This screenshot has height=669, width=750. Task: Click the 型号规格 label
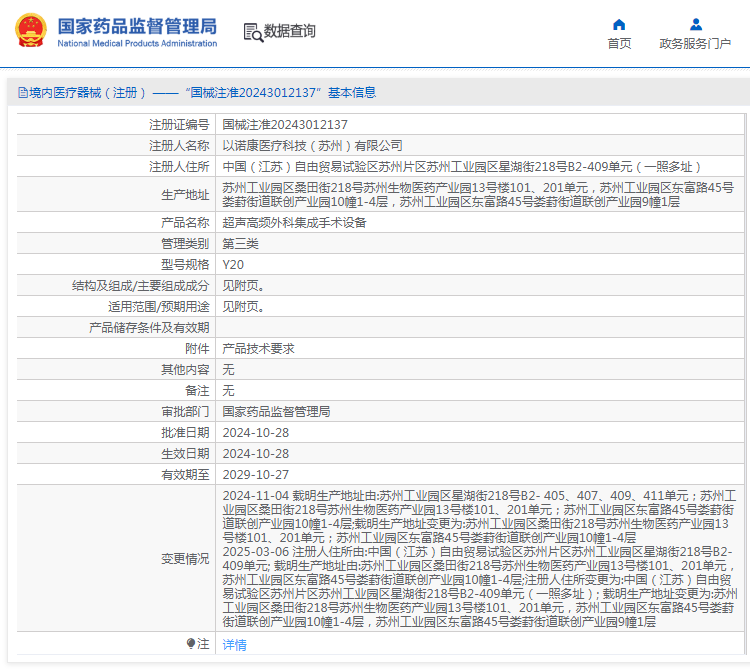[186, 265]
